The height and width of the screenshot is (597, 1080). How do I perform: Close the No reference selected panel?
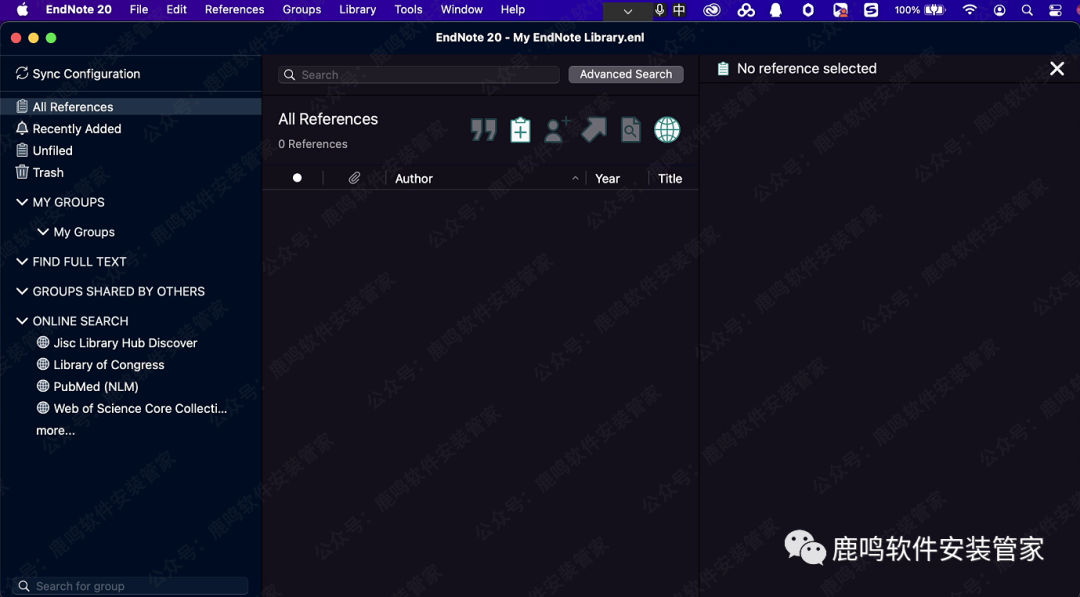pyautogui.click(x=1057, y=69)
